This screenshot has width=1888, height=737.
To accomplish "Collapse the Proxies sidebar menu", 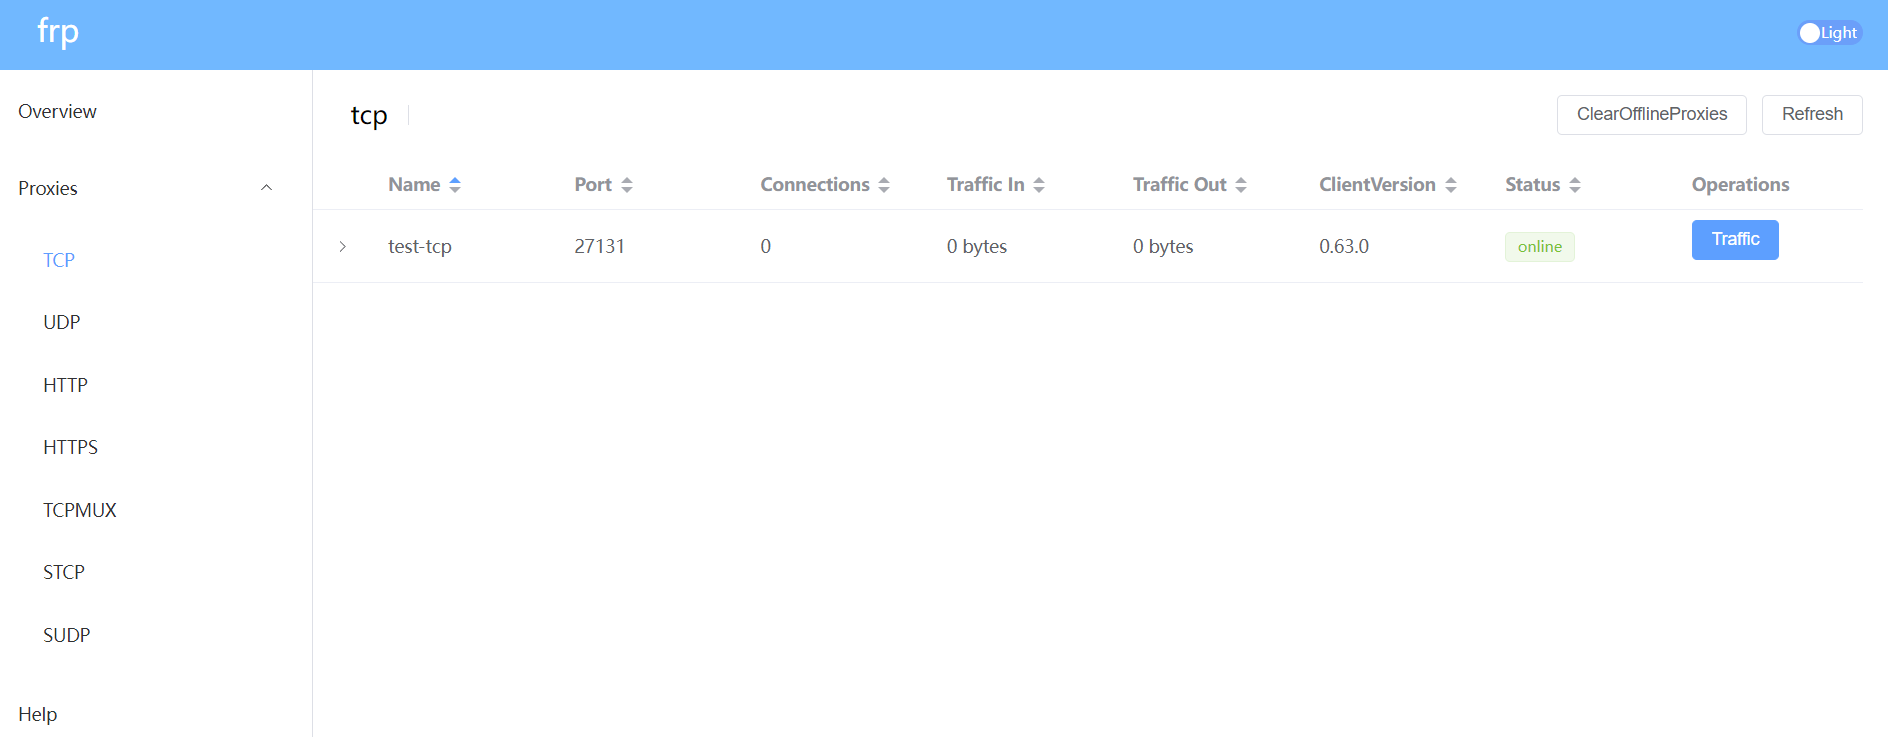I will (x=266, y=188).
